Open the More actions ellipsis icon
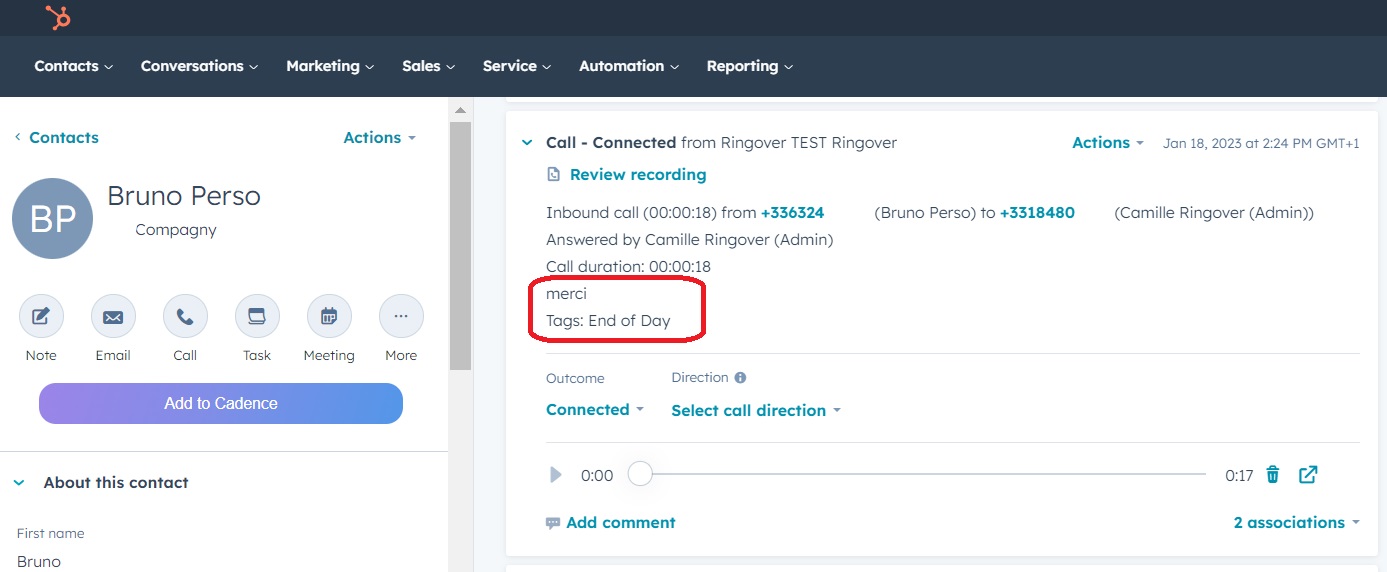Image resolution: width=1387 pixels, height=572 pixels. (x=401, y=317)
